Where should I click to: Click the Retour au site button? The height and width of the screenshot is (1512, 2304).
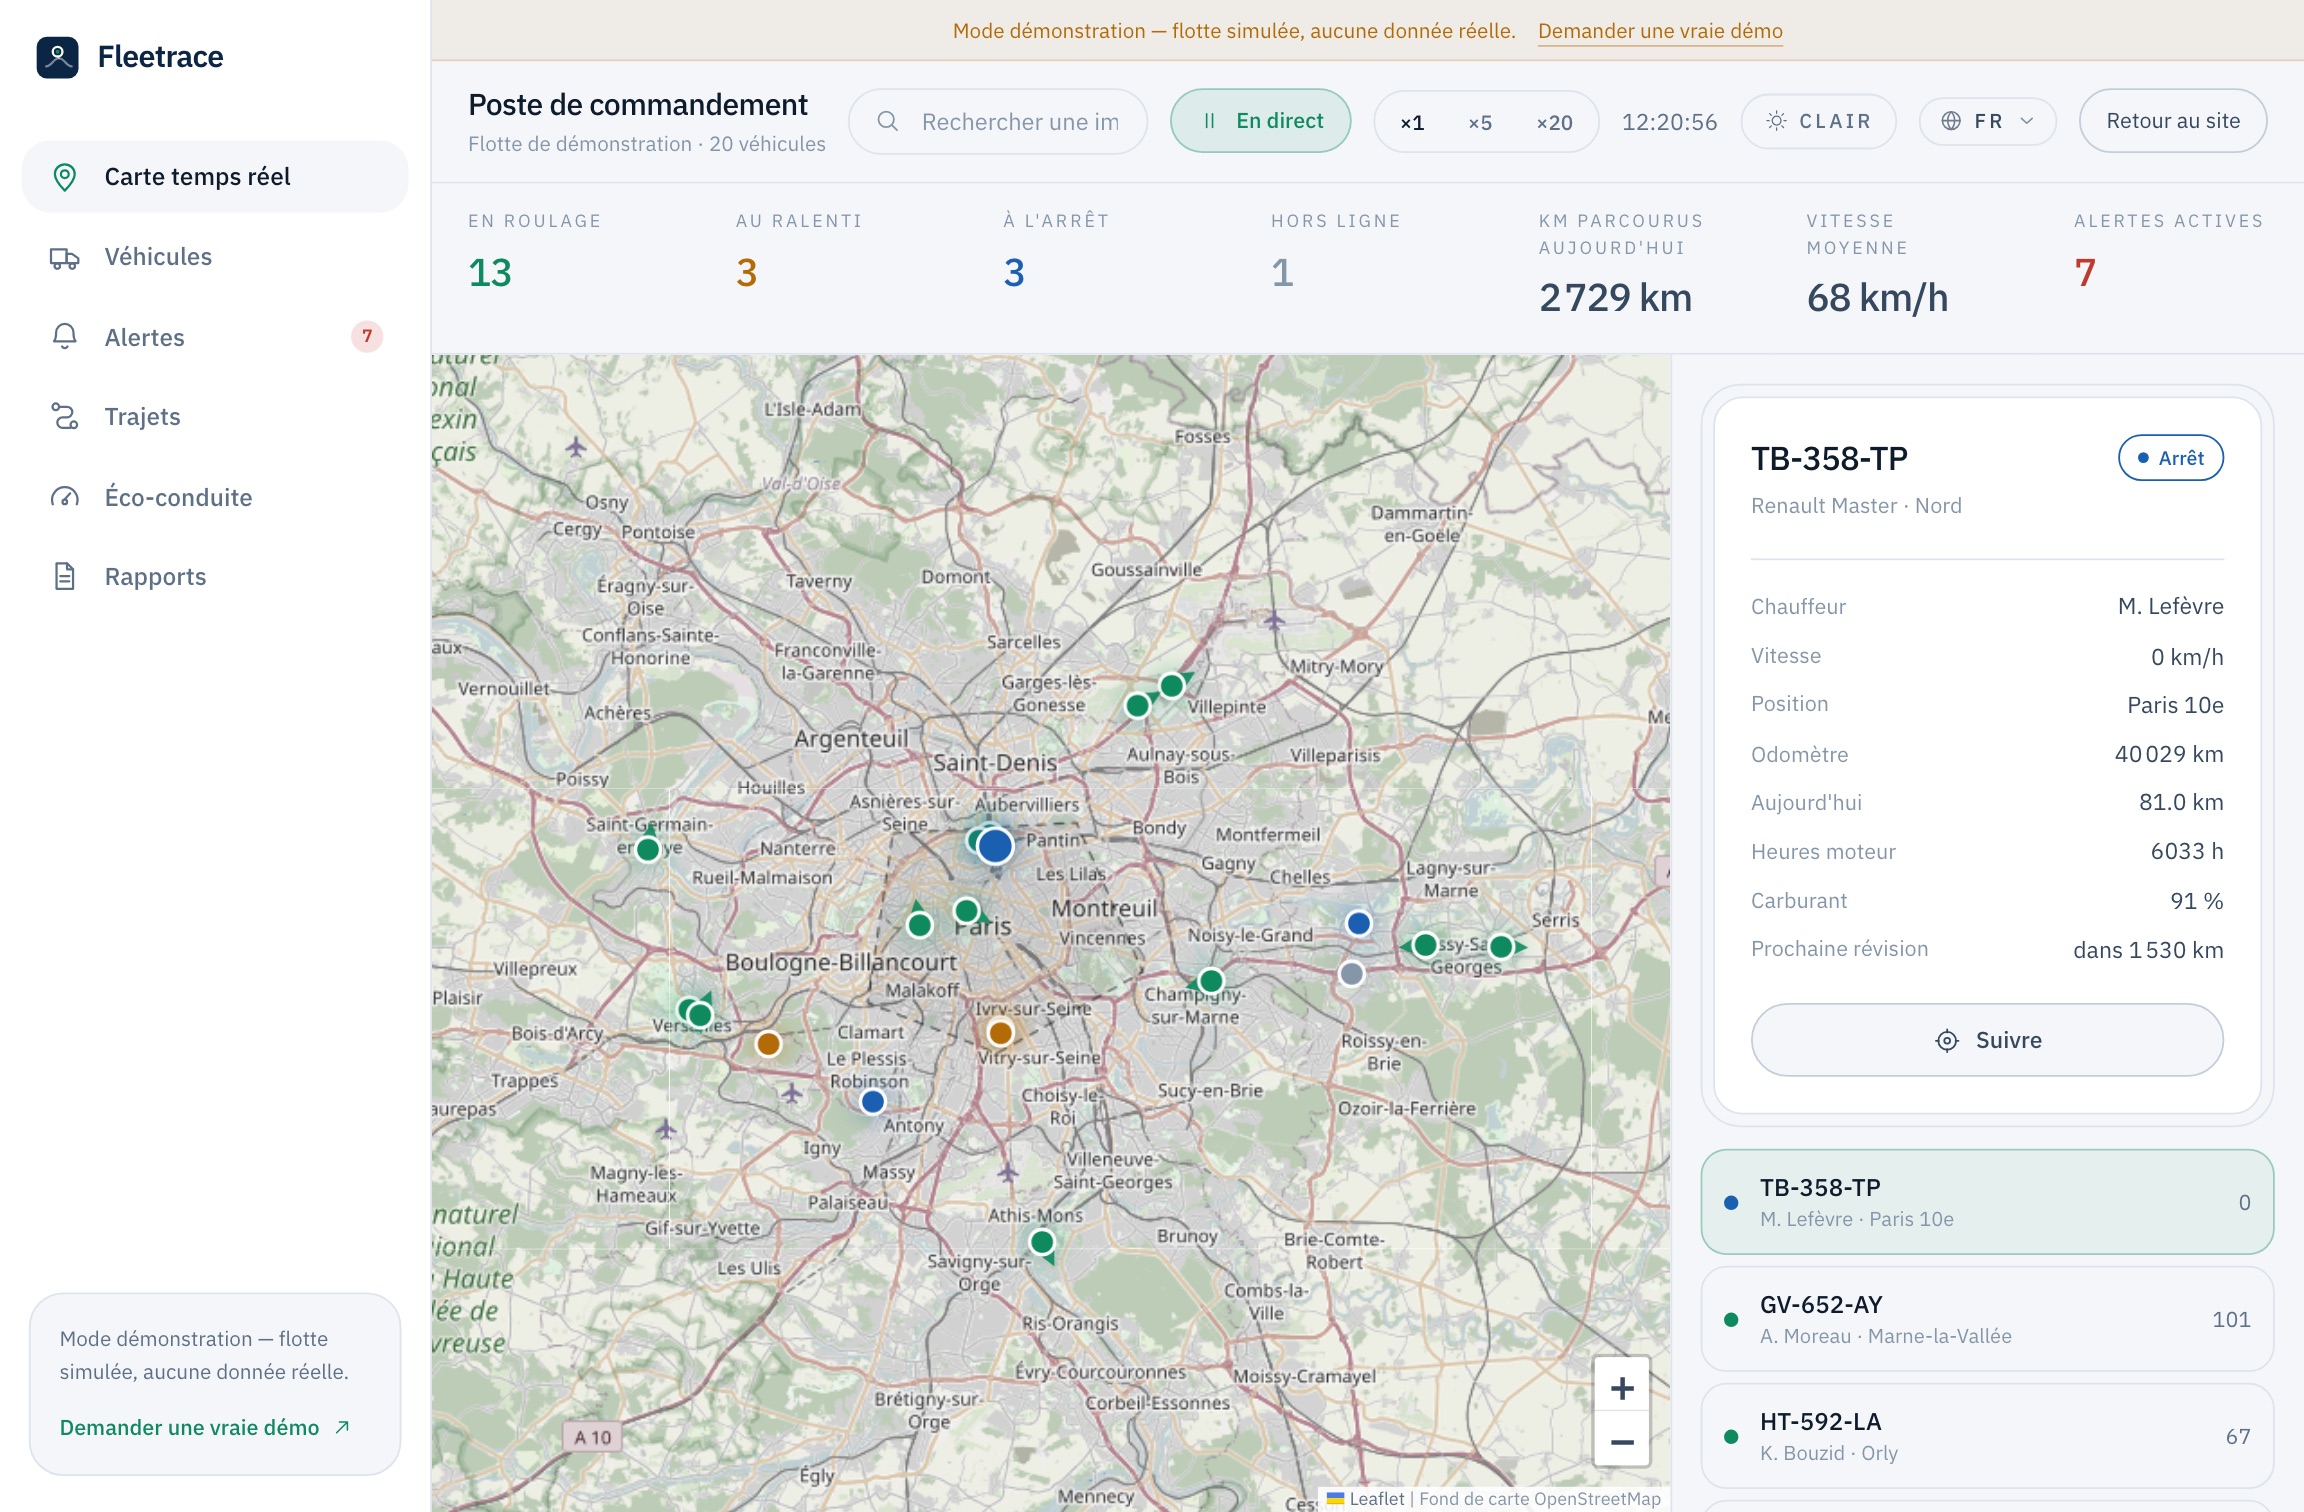click(x=2173, y=121)
